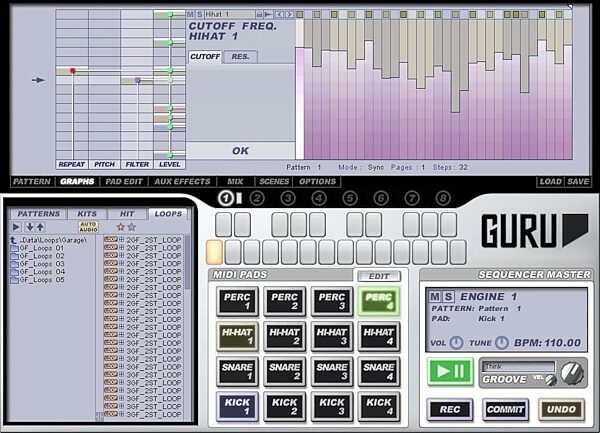Select engine 6 circle button

381,198
